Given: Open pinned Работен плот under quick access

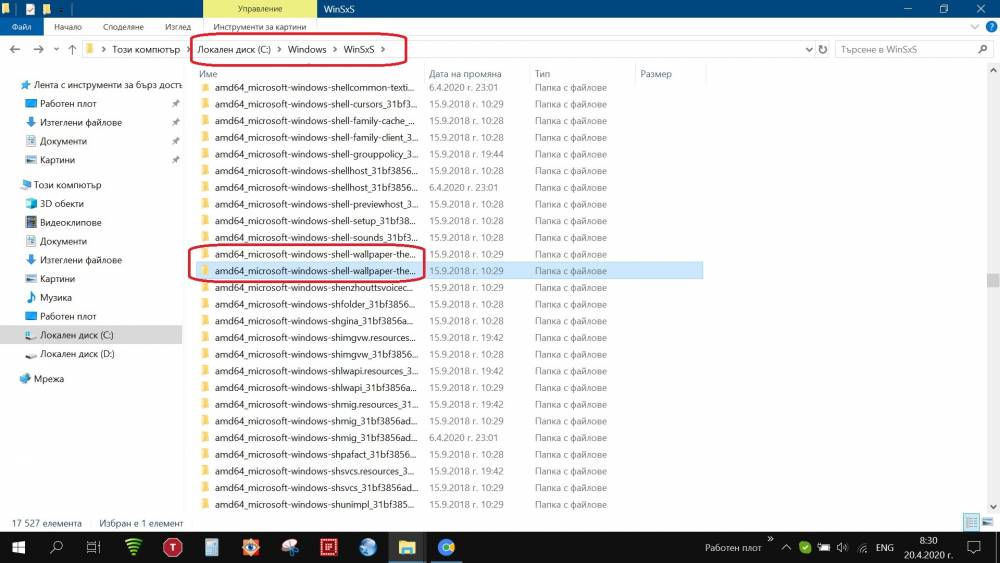Looking at the screenshot, I should click(x=68, y=103).
